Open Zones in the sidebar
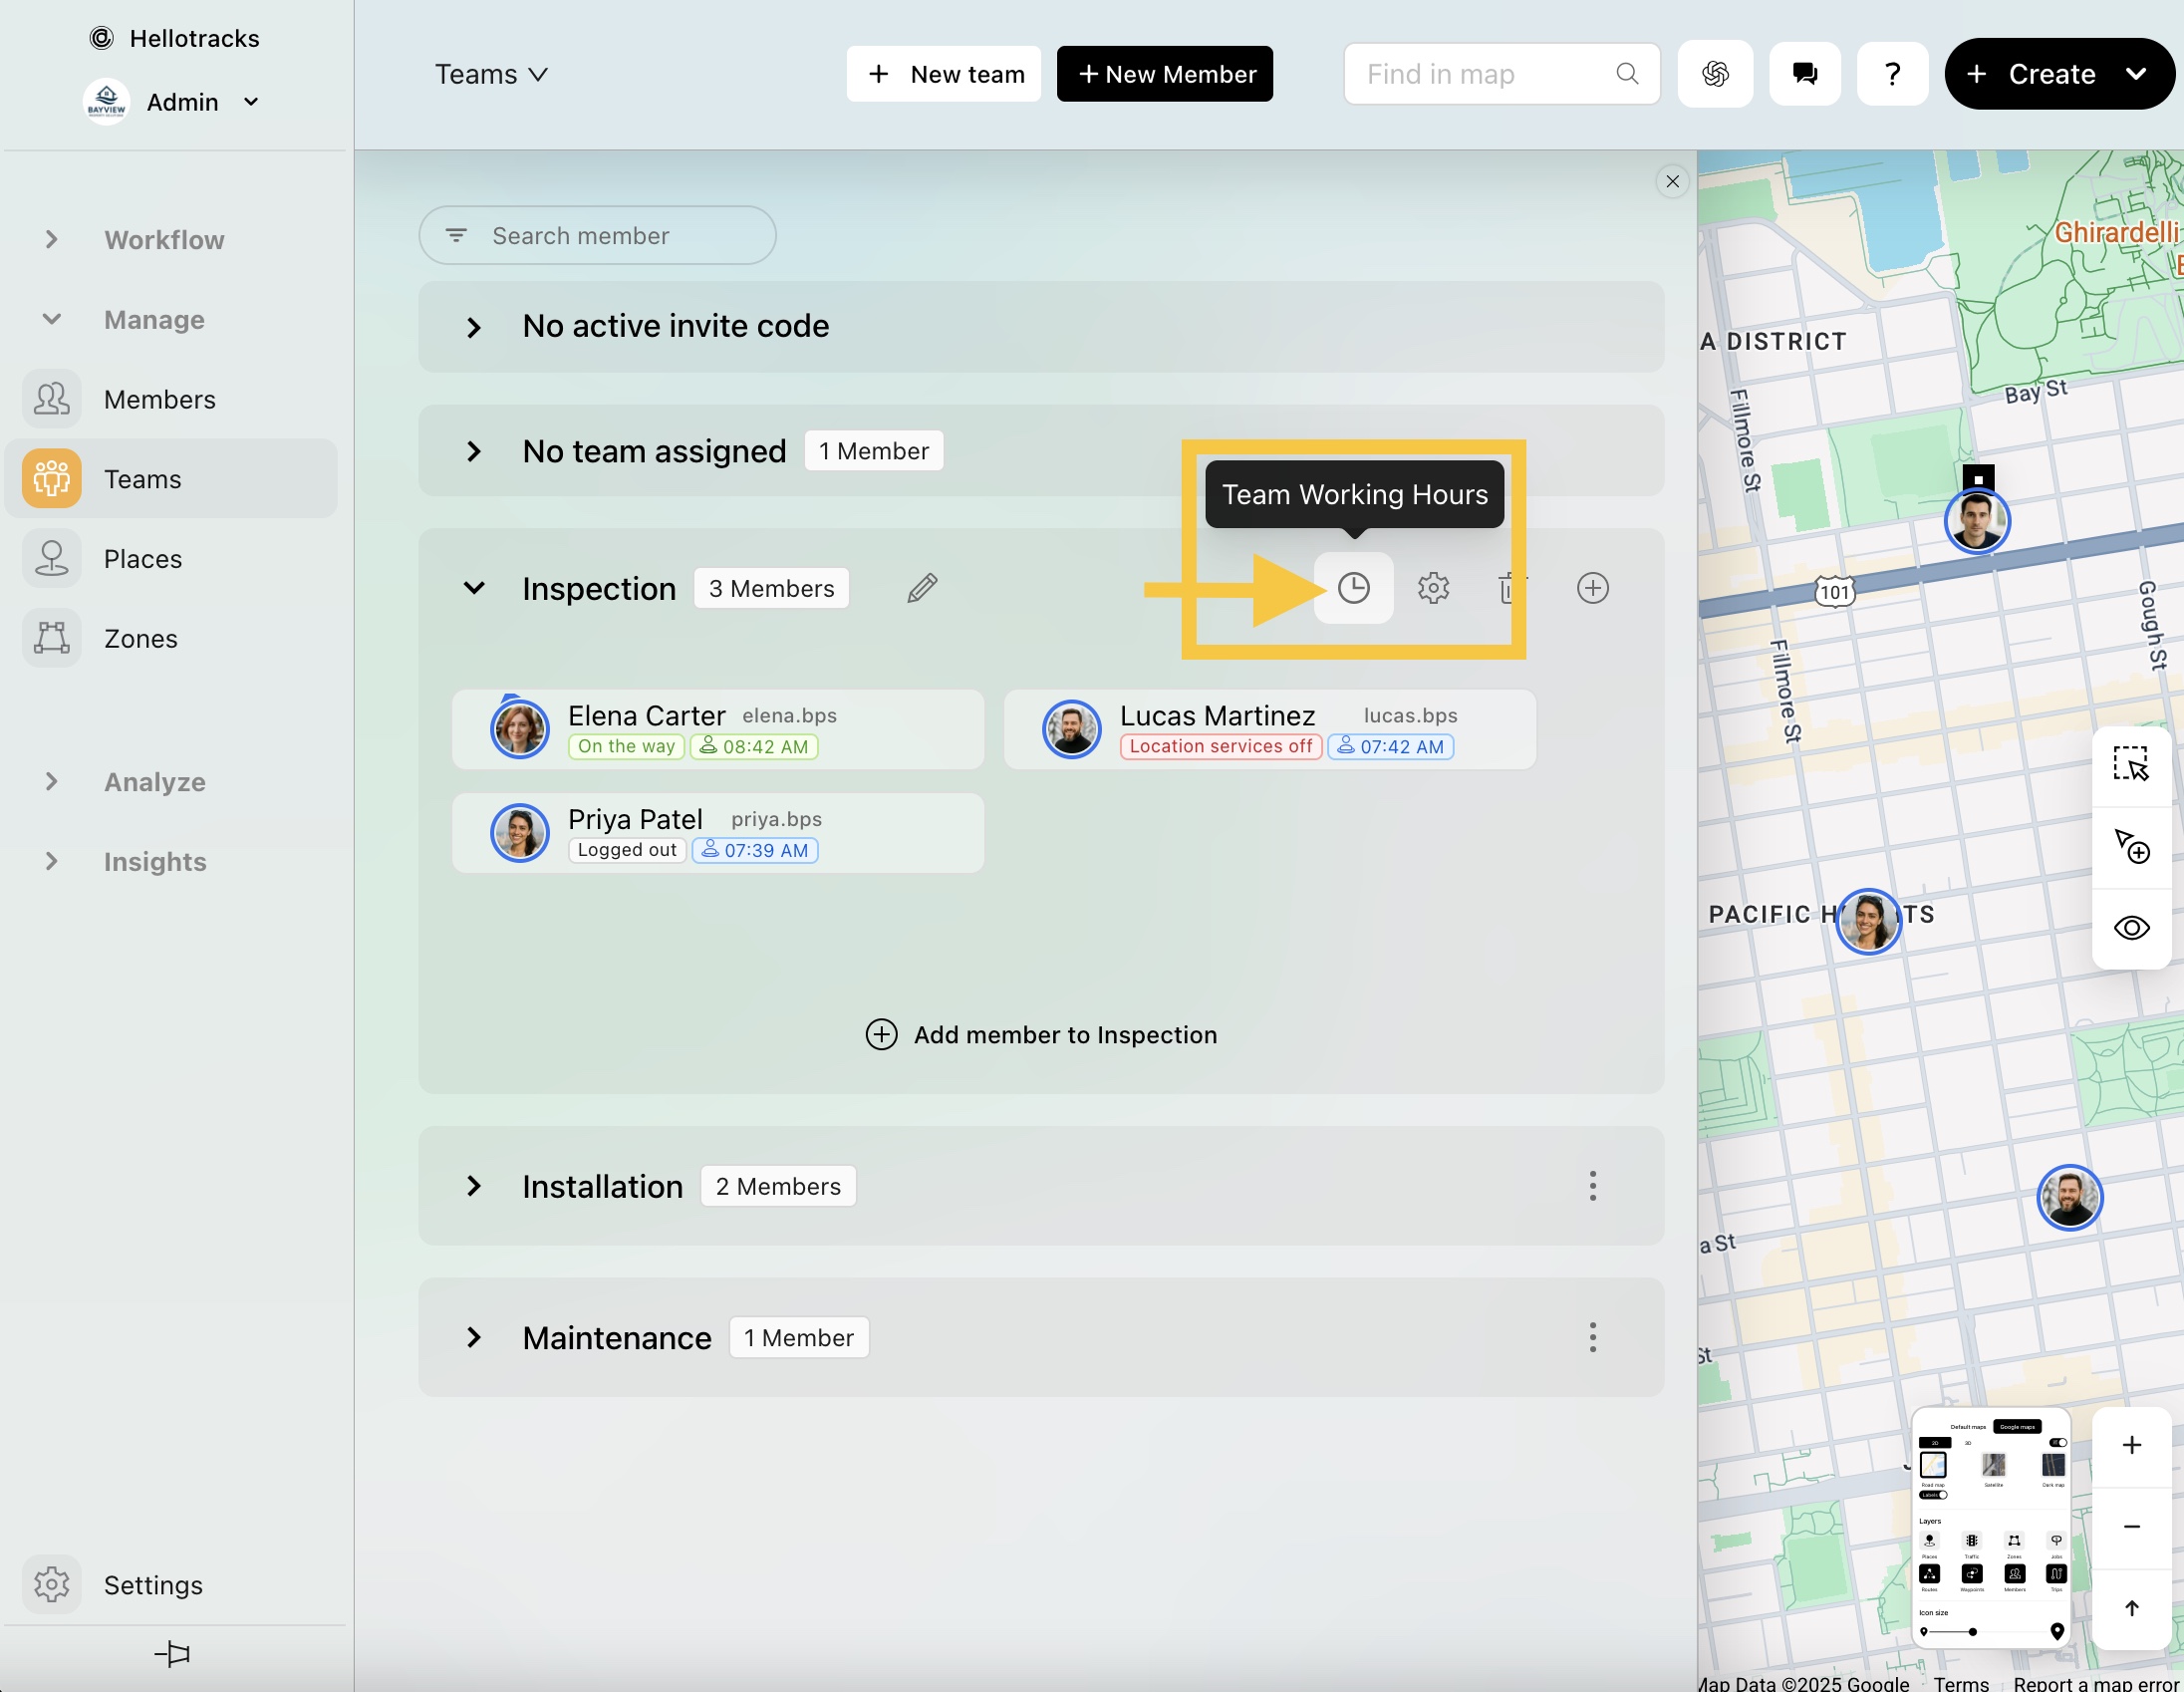This screenshot has width=2184, height=1692. pyautogui.click(x=140, y=638)
